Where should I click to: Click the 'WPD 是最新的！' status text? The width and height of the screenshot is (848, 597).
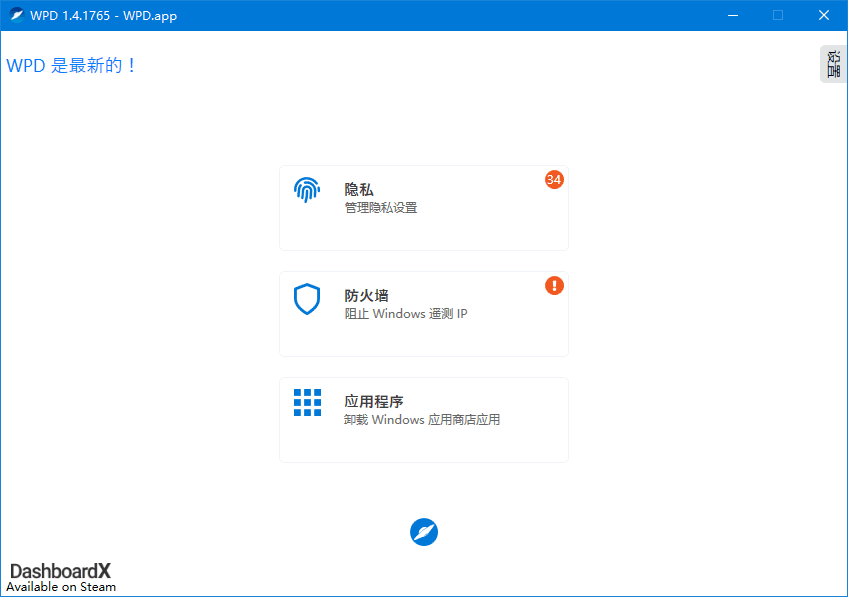(x=71, y=65)
